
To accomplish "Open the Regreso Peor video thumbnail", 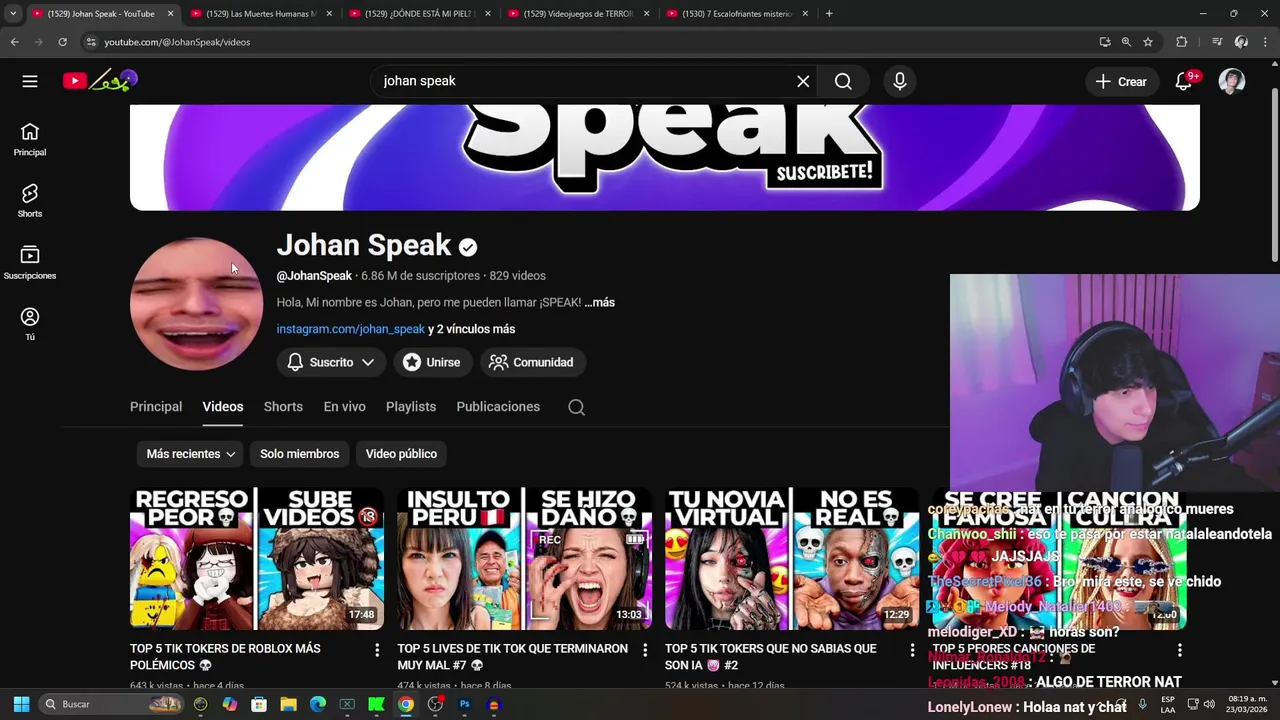I will [x=257, y=559].
